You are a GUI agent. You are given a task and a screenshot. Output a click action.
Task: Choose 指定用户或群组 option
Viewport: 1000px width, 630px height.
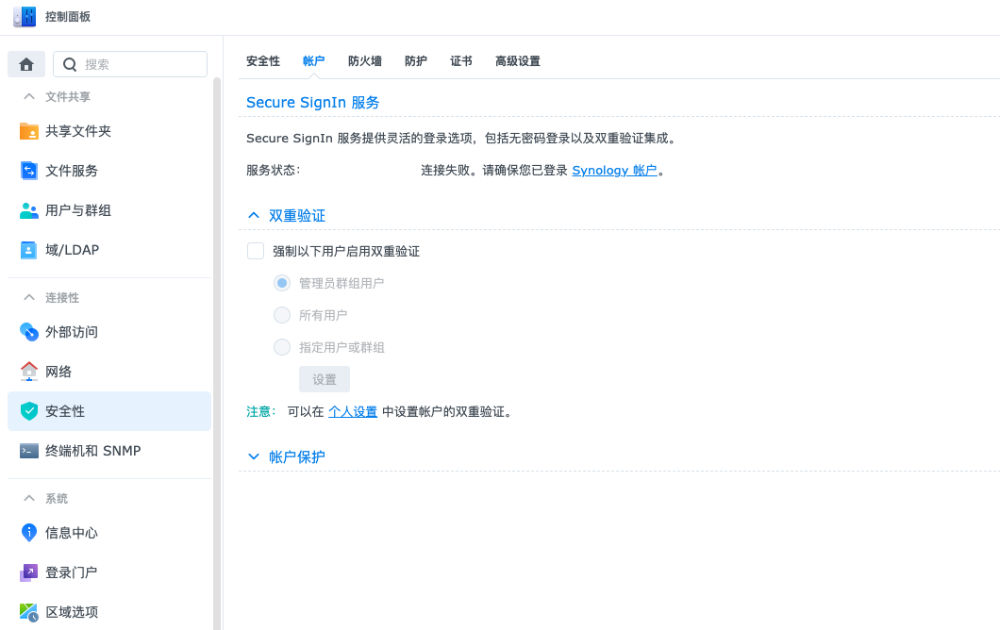pyautogui.click(x=281, y=347)
